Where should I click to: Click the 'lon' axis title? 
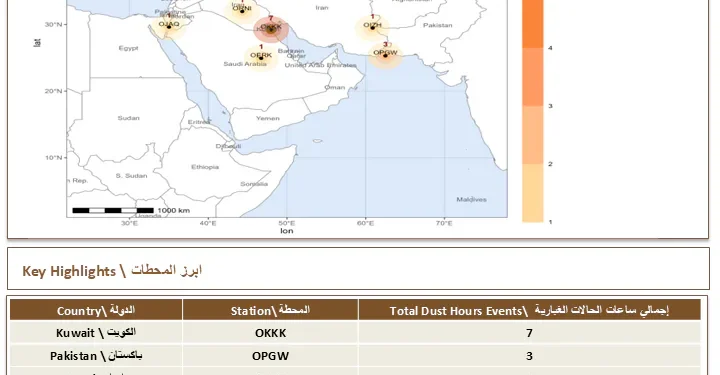click(287, 231)
